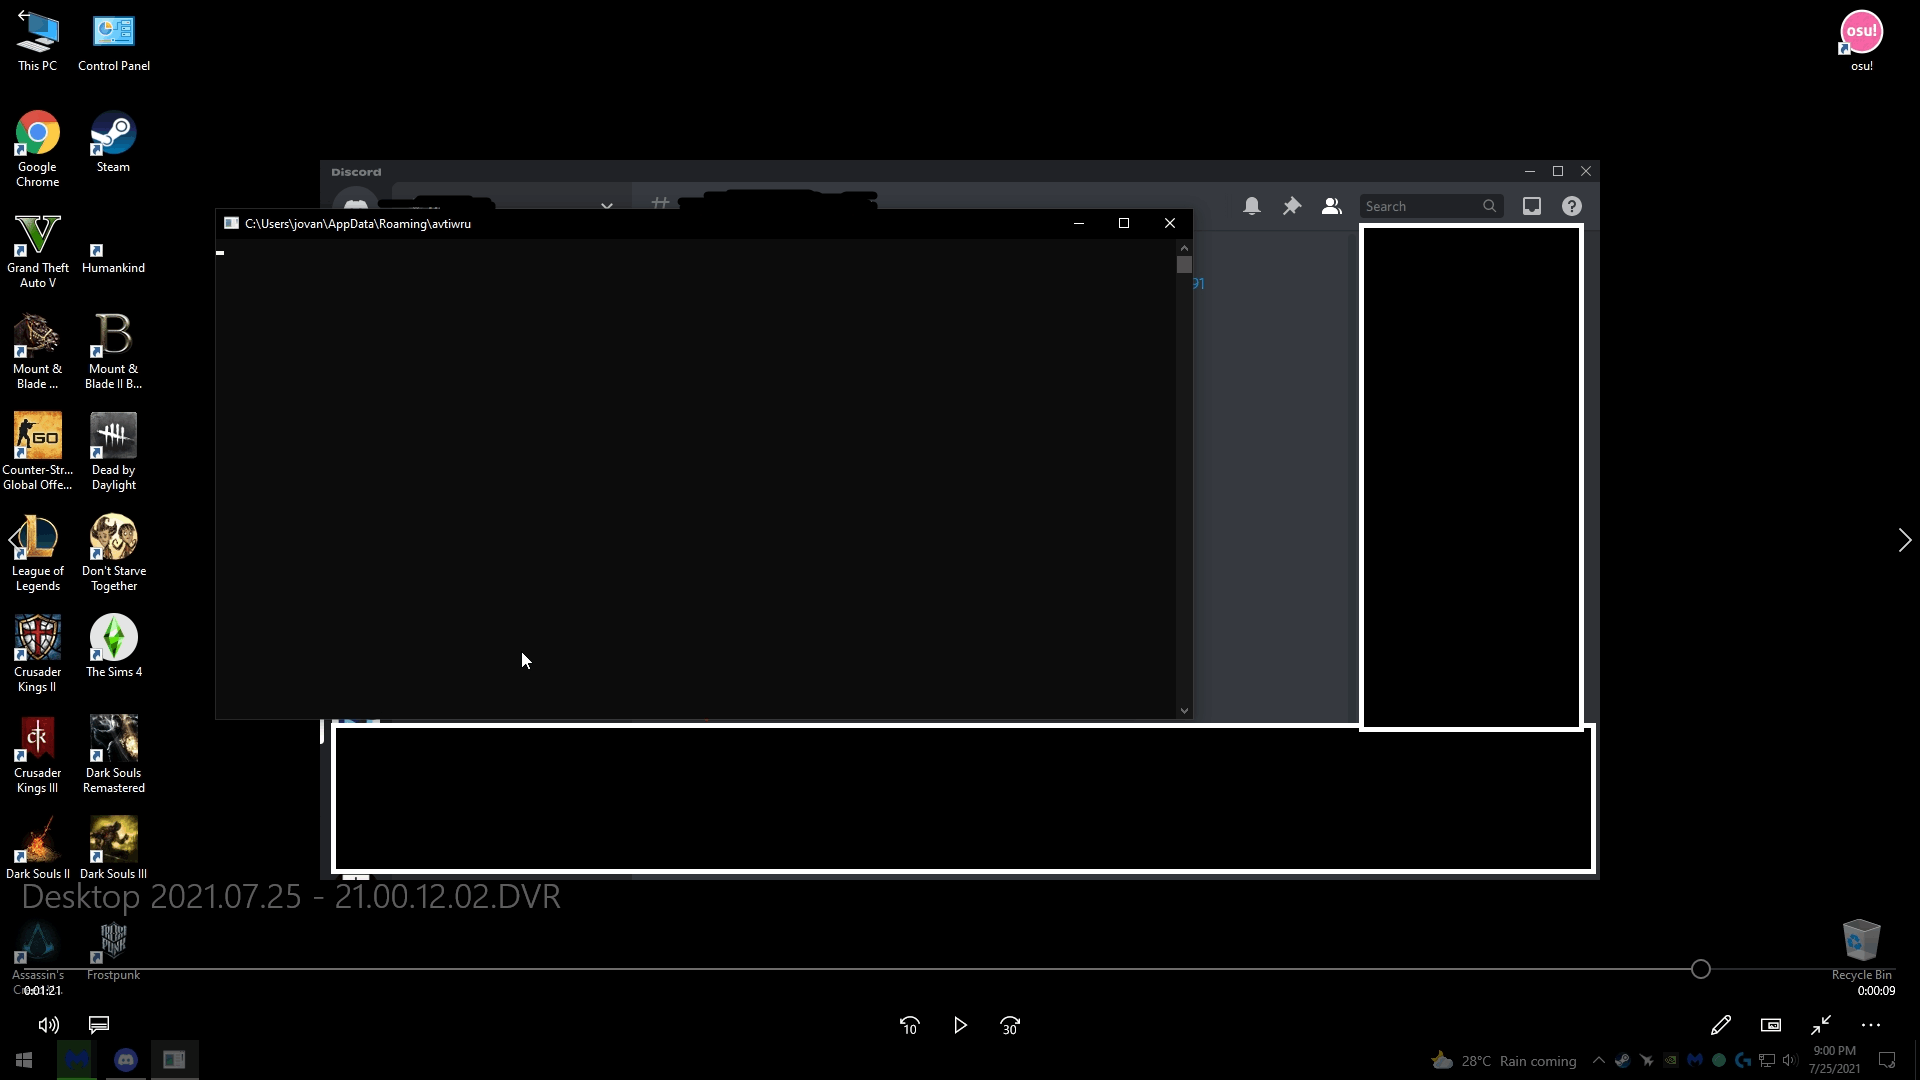The image size is (1920, 1080).
Task: Open Discord pinned messages
Action: [1291, 206]
